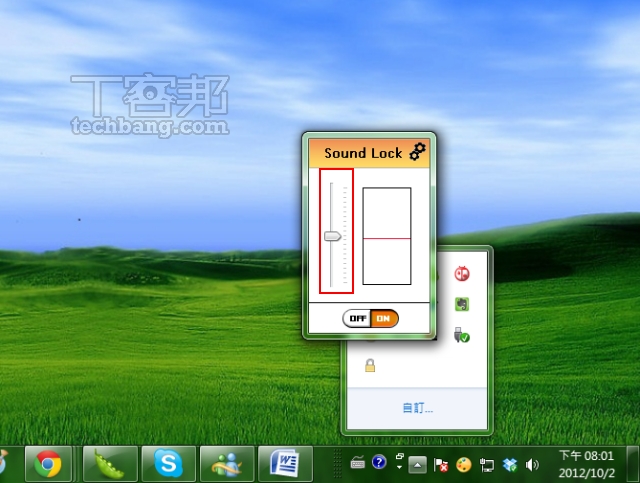Open Skype from the taskbar
The width and height of the screenshot is (640, 483).
pos(169,464)
